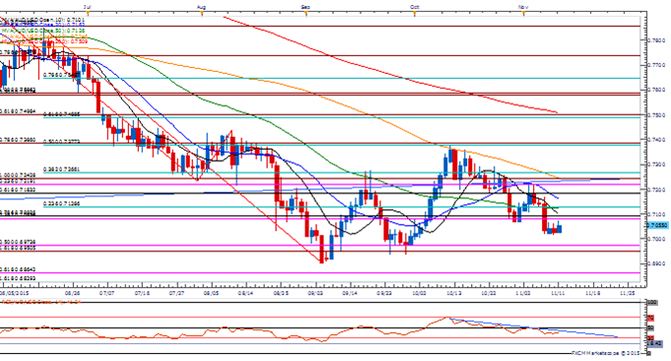This screenshot has height=361, width=671.
Task: Click the 50 midline label on RSI axis
Action: 650,328
